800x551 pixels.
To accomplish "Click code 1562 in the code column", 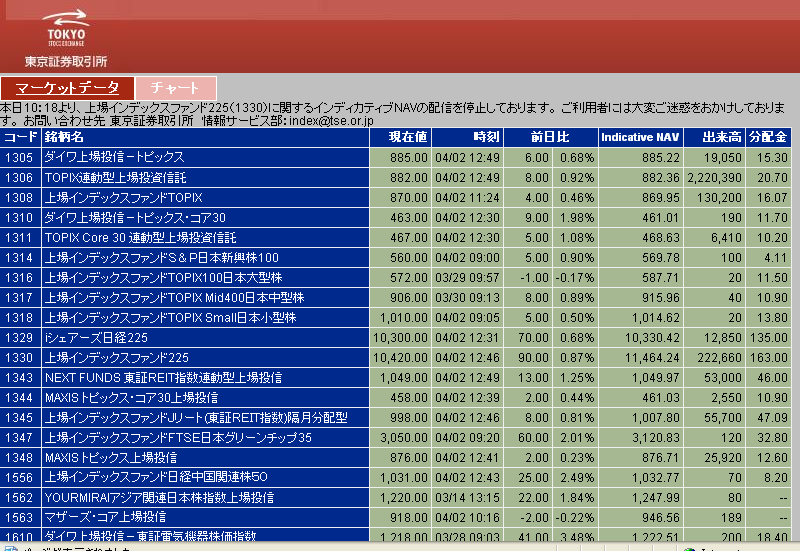I will tap(19, 498).
